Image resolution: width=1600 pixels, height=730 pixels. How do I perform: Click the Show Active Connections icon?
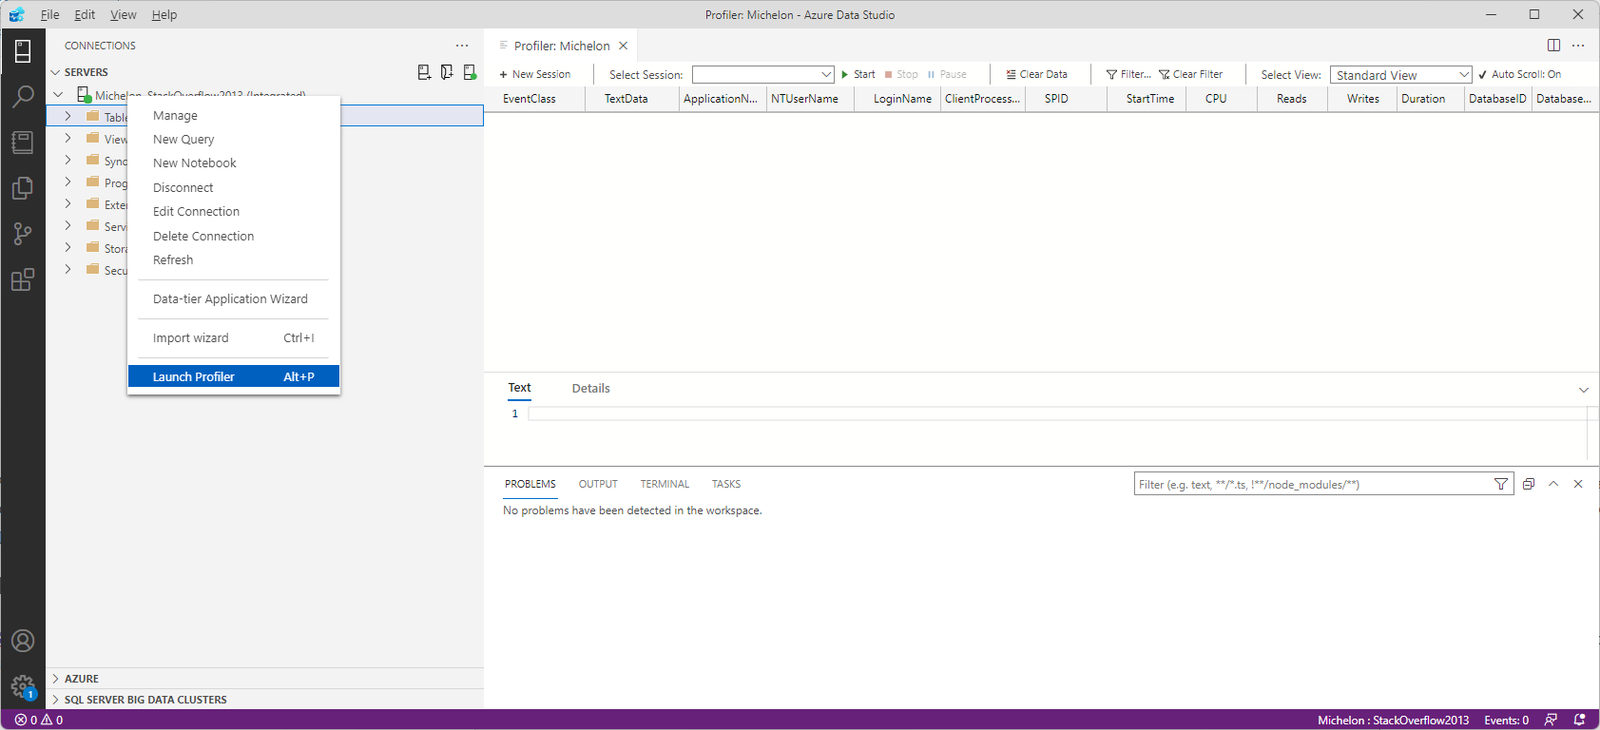[x=470, y=72]
